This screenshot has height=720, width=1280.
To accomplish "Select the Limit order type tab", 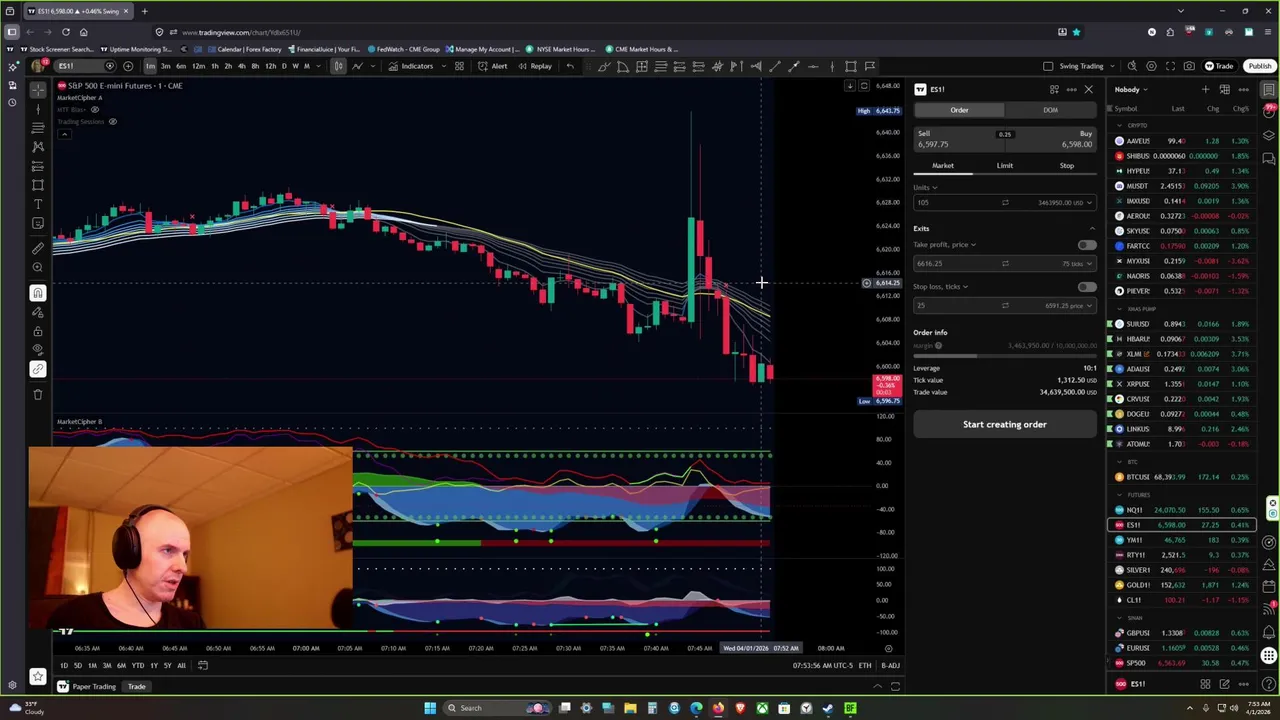I will click(1004, 166).
